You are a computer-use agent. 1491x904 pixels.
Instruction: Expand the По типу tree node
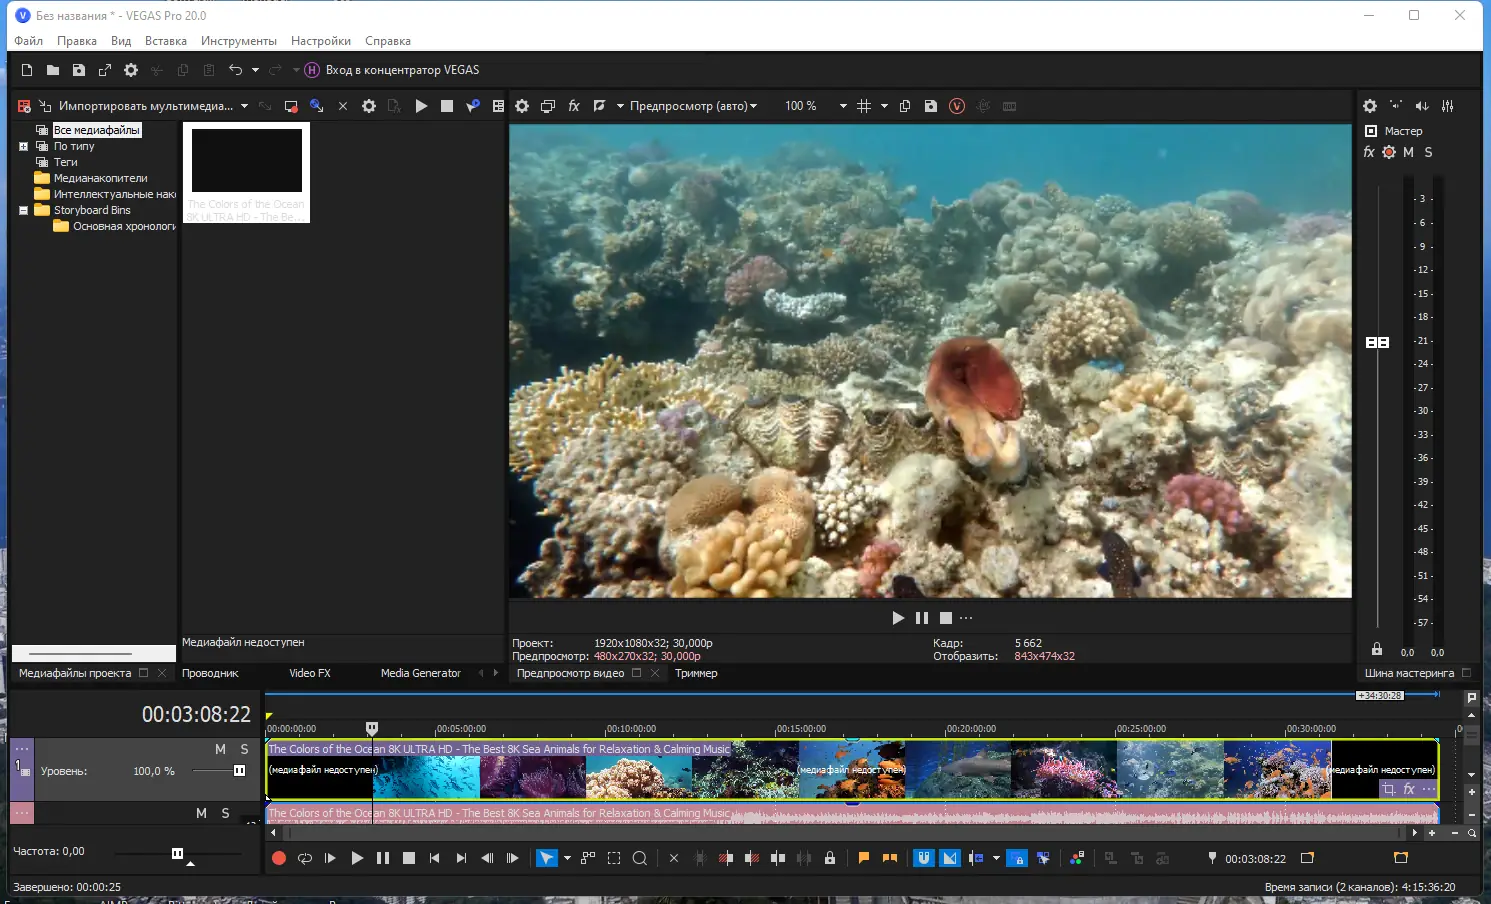(23, 146)
